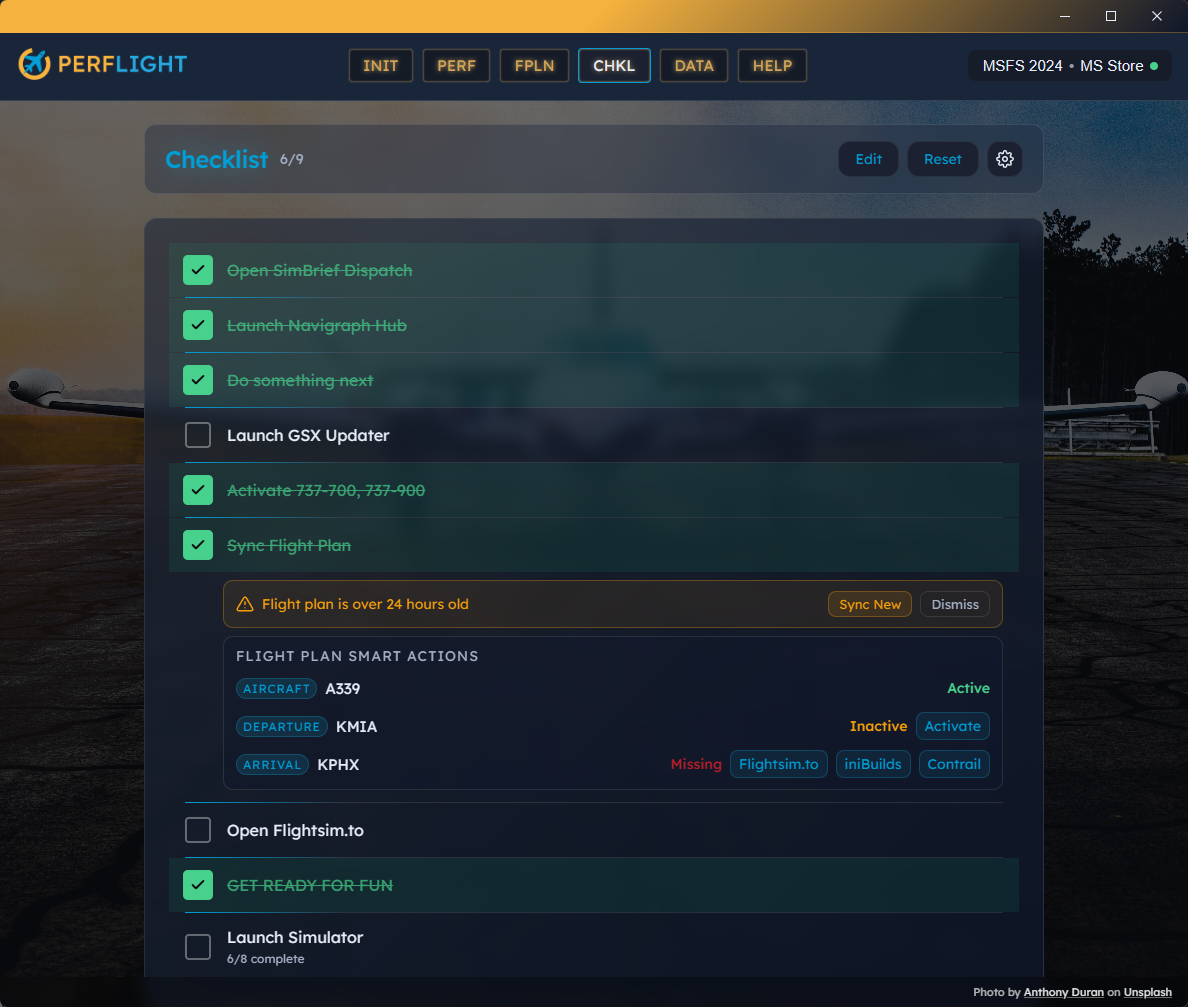The width and height of the screenshot is (1188, 1007).
Task: Open the checklist settings gear
Action: pyautogui.click(x=1004, y=158)
